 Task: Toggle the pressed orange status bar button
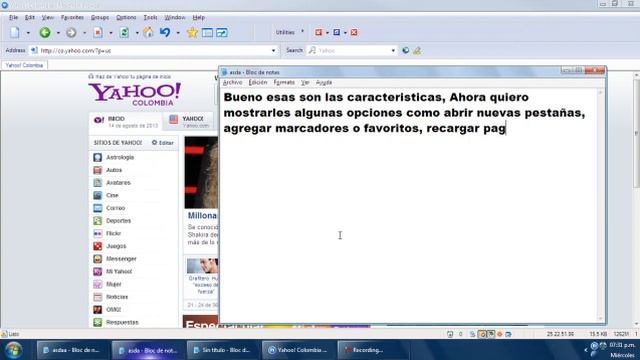[x=482, y=334]
